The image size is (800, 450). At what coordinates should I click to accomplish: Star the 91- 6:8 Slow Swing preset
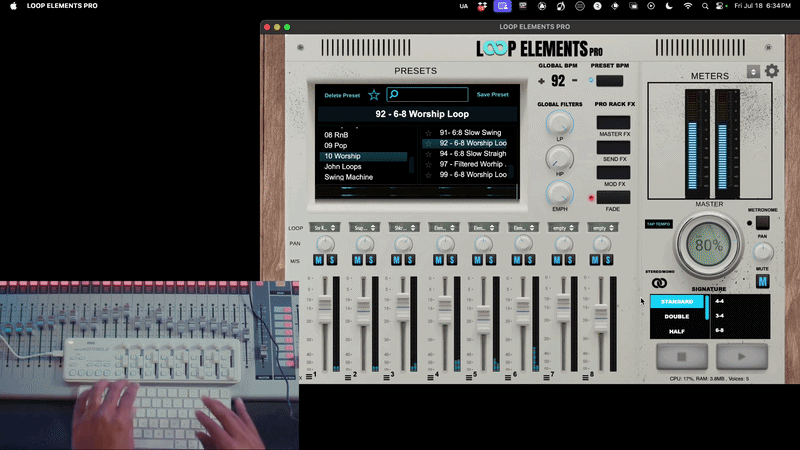click(429, 133)
